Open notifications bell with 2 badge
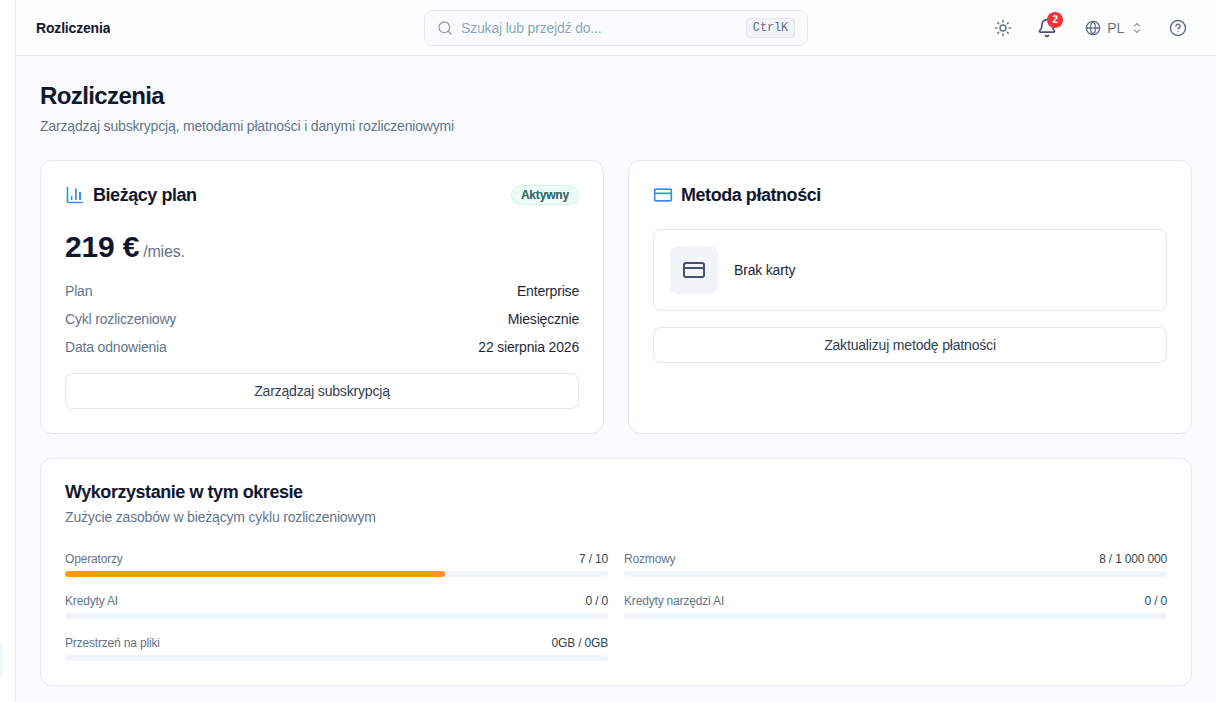The height and width of the screenshot is (702, 1216). [x=1047, y=28]
